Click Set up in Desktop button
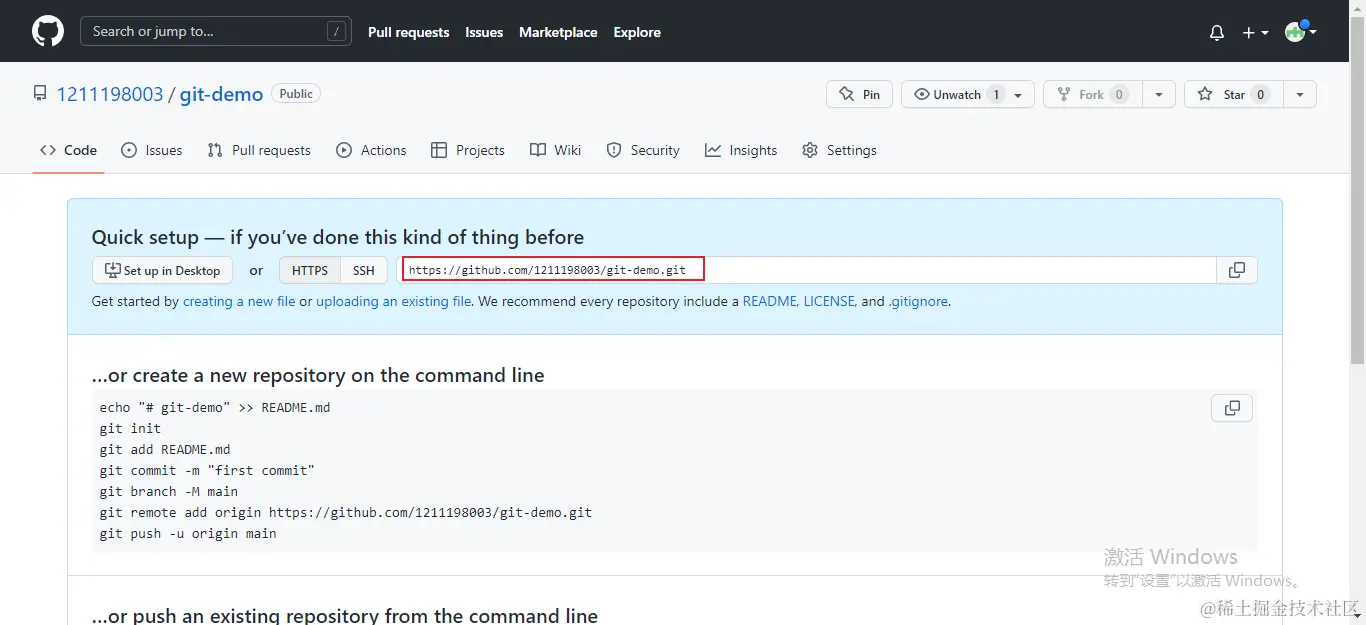1366x625 pixels. (162, 270)
